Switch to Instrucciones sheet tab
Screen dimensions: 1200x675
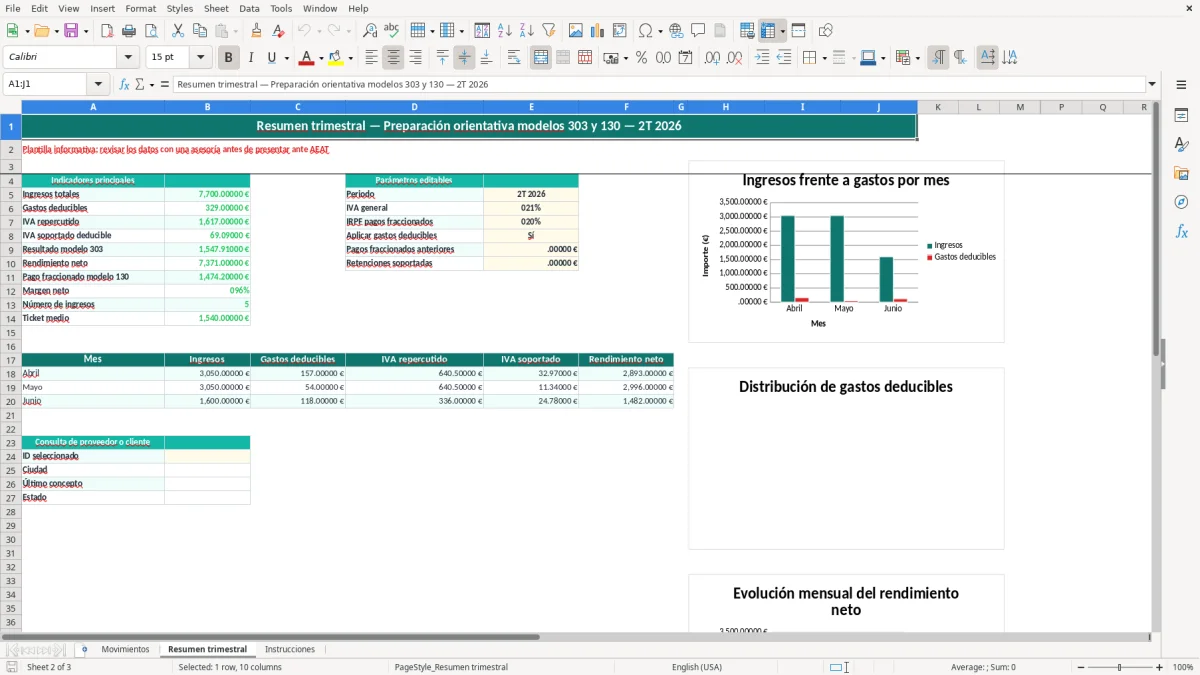coord(289,650)
